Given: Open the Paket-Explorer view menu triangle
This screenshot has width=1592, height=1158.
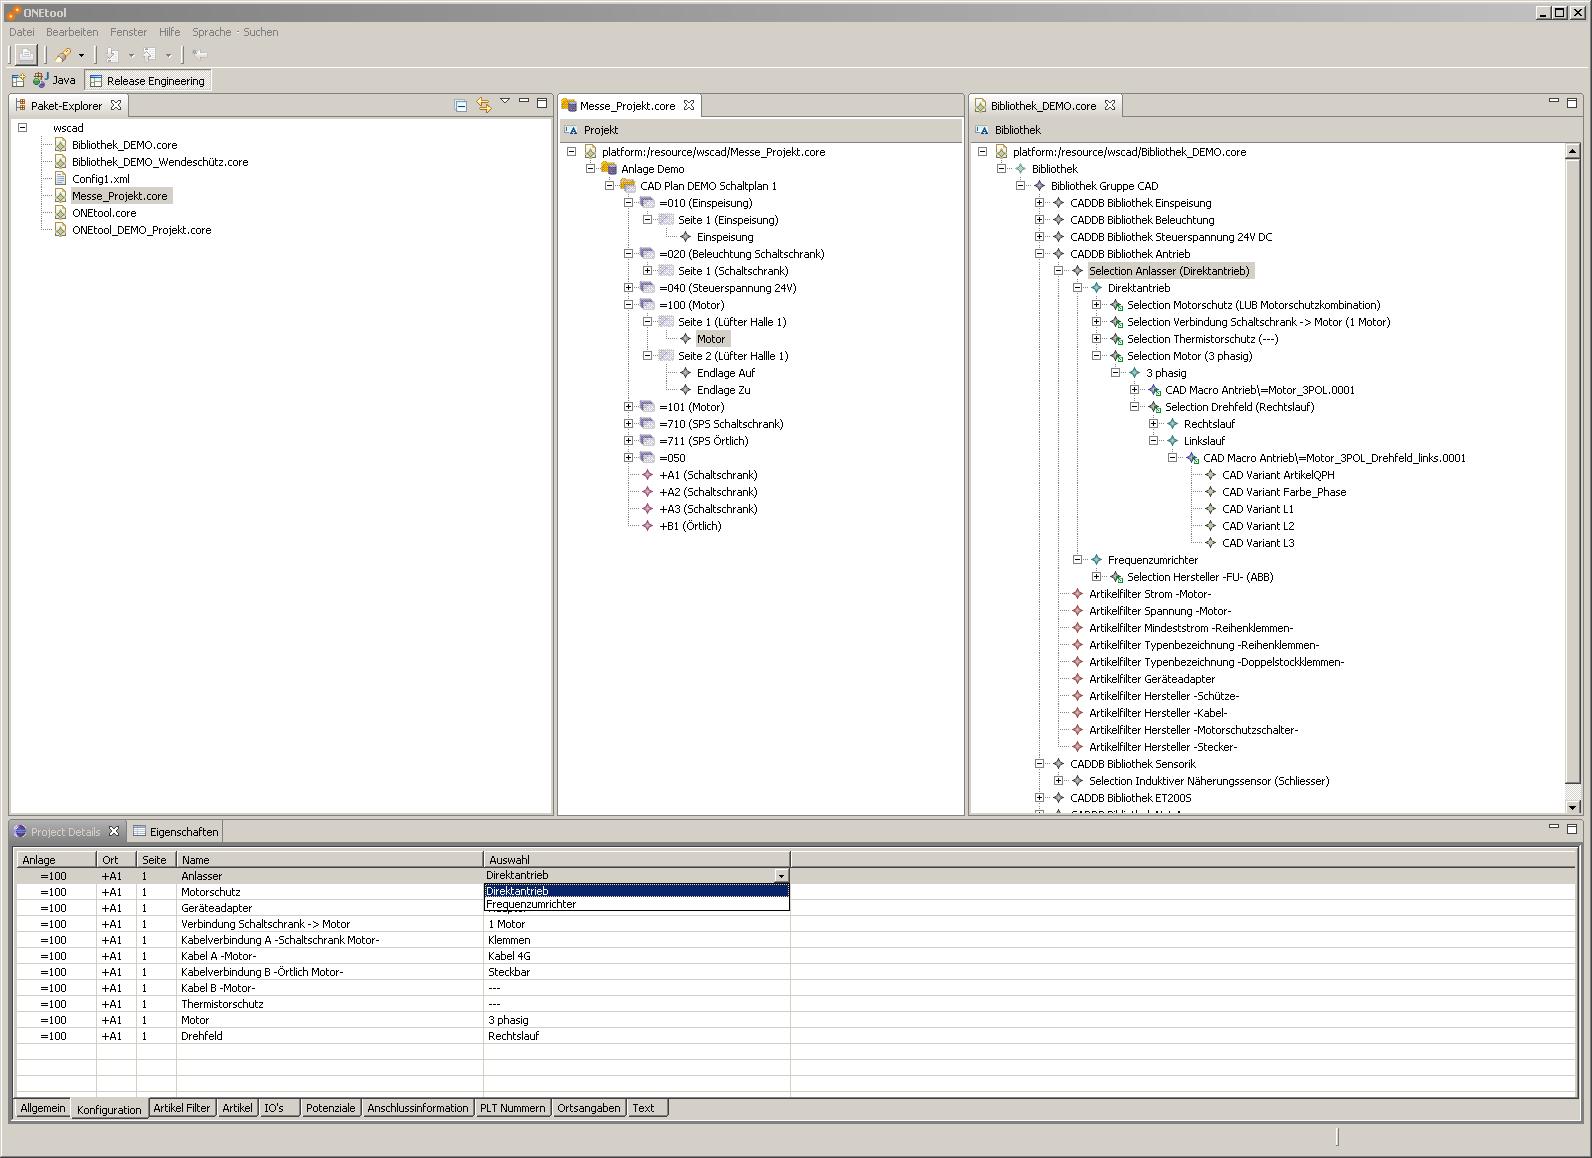Looking at the screenshot, I should (505, 101).
